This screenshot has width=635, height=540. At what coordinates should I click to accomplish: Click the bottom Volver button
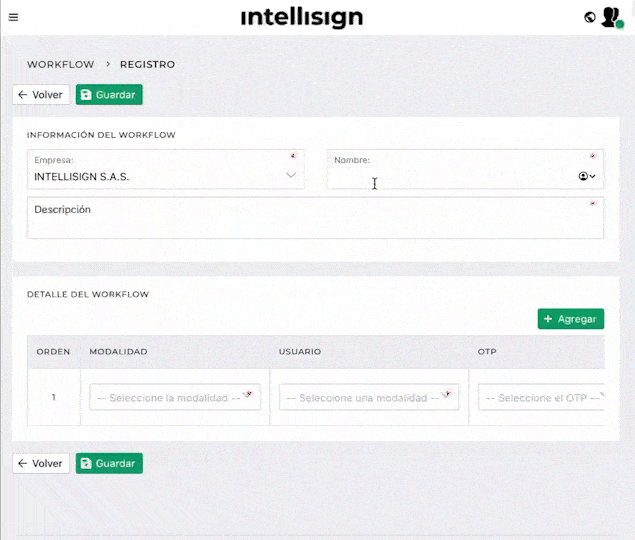click(41, 463)
